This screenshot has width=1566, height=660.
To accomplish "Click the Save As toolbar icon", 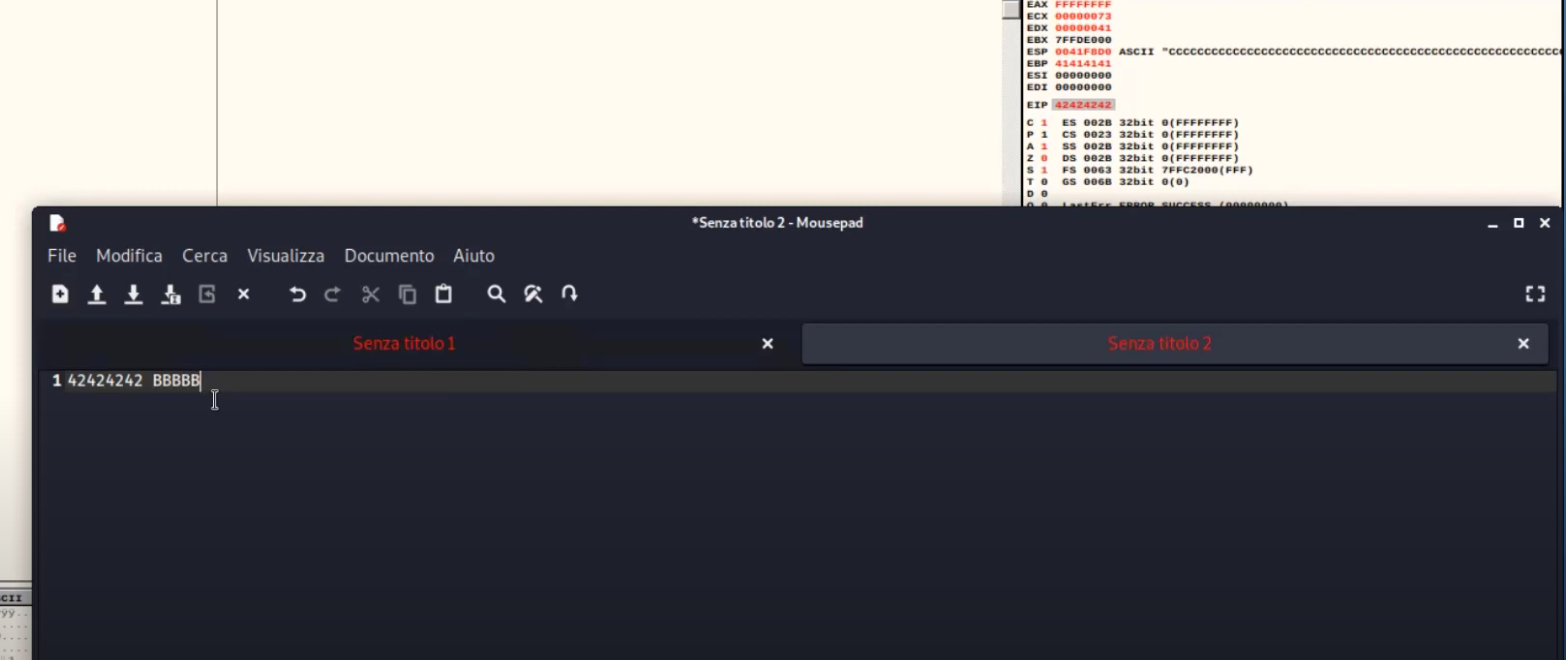I will point(171,294).
